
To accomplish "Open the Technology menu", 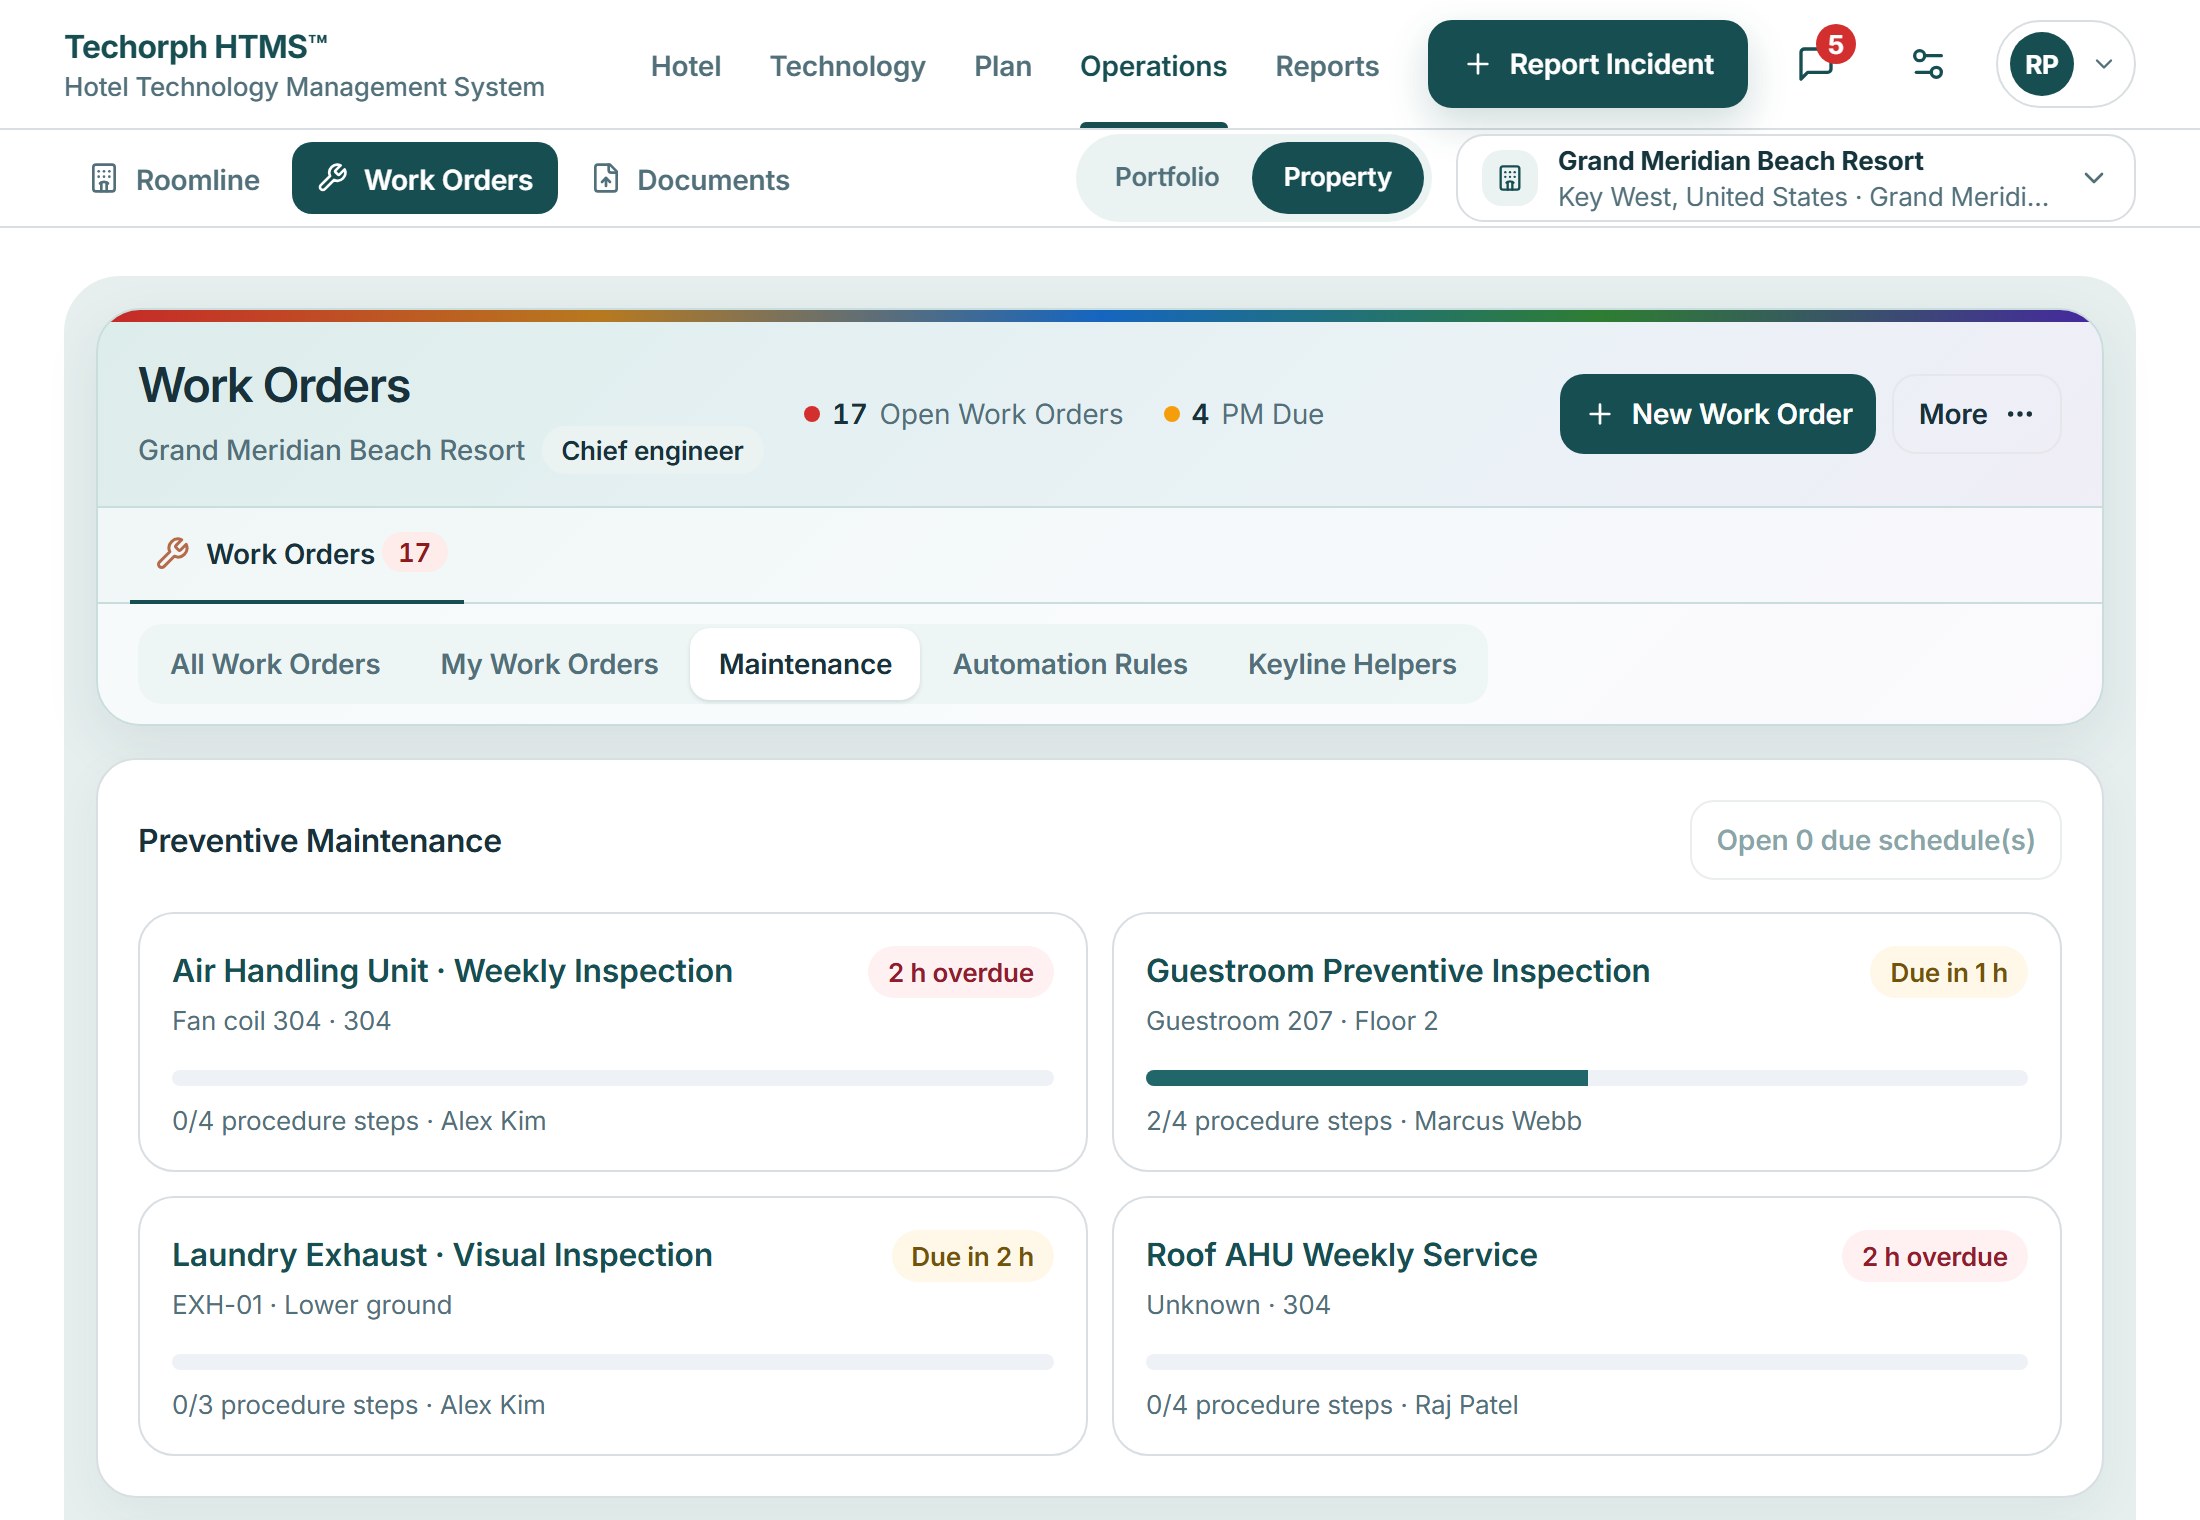I will click(847, 66).
